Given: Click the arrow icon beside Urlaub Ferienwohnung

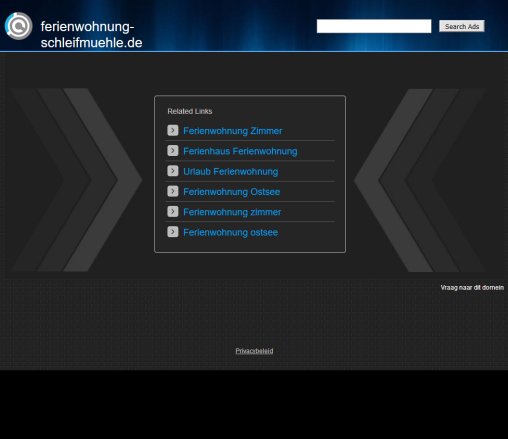Looking at the screenshot, I should tap(173, 171).
